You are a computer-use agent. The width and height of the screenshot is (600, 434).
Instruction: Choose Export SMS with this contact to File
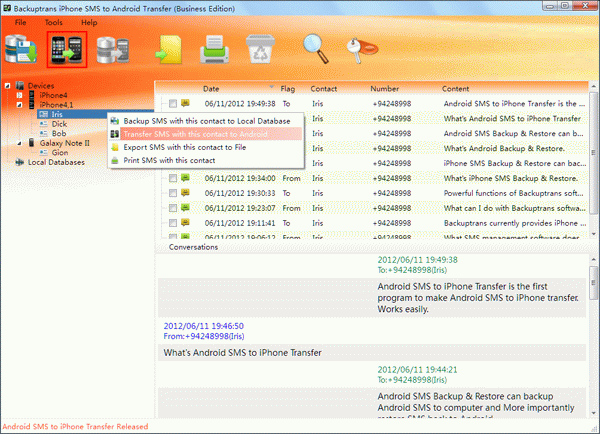[206, 147]
